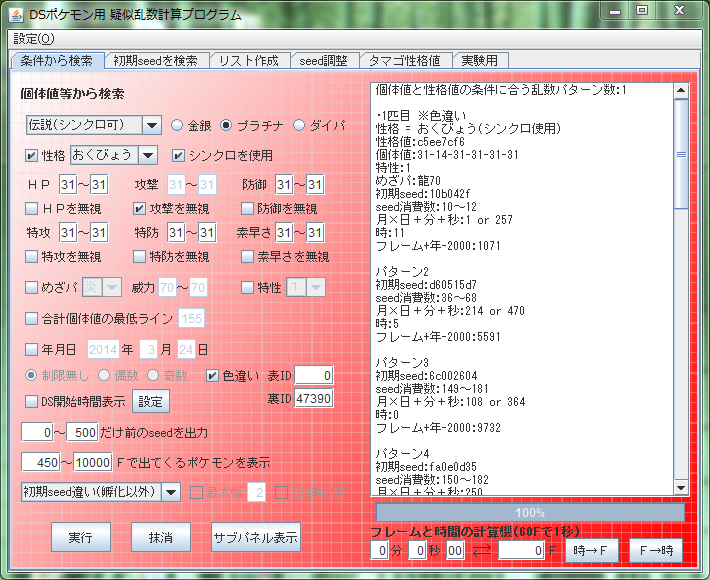Viewport: 710px width, 580px height.
Task: Click the 時→F conversion button
Action: [x=590, y=551]
